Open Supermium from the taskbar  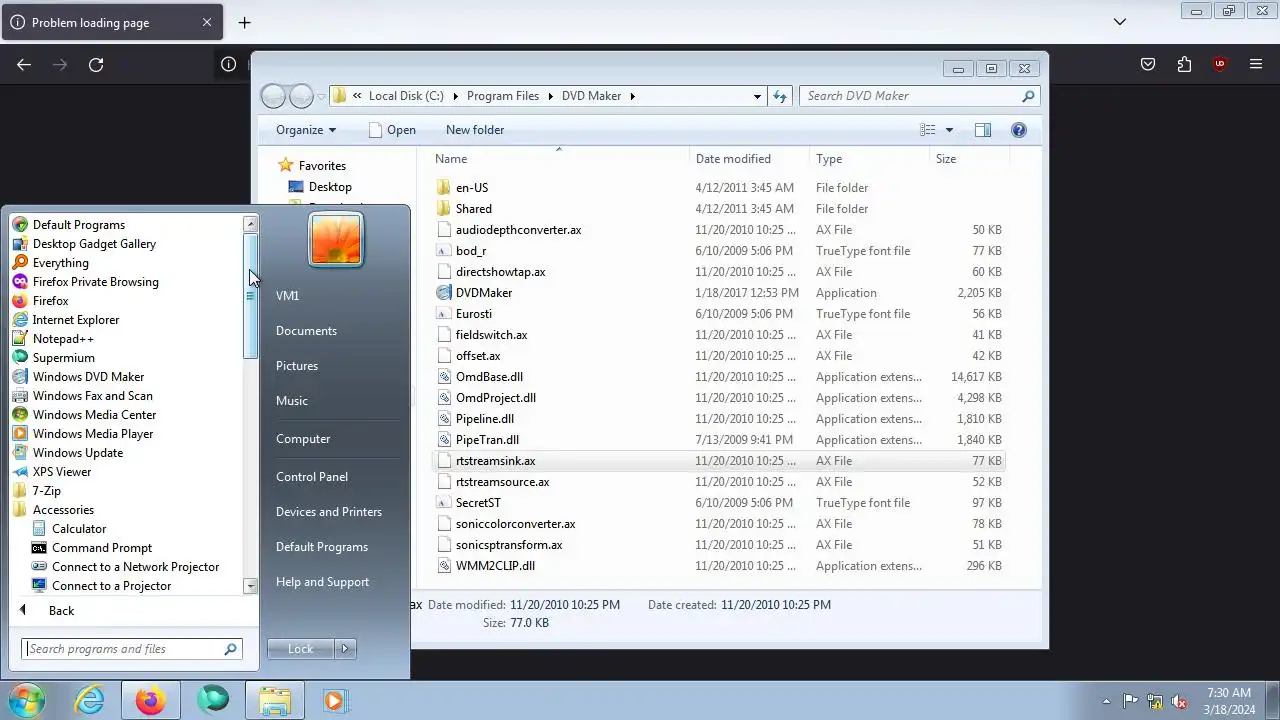click(x=212, y=701)
